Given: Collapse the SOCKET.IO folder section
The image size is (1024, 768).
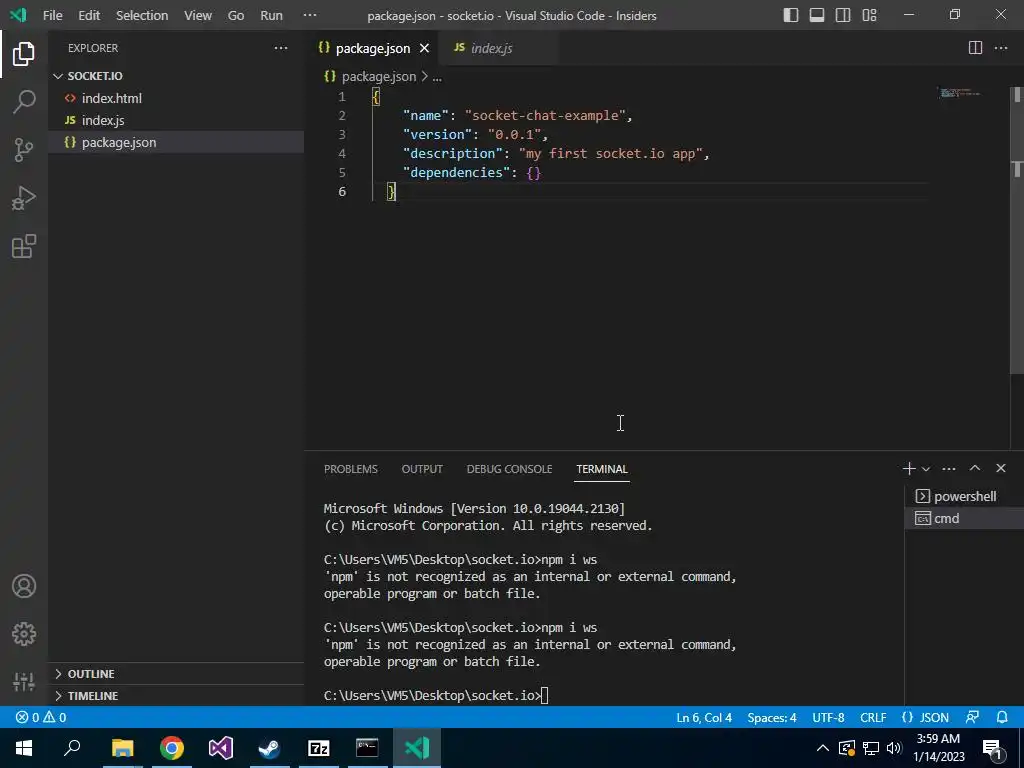Looking at the screenshot, I should [176, 76].
